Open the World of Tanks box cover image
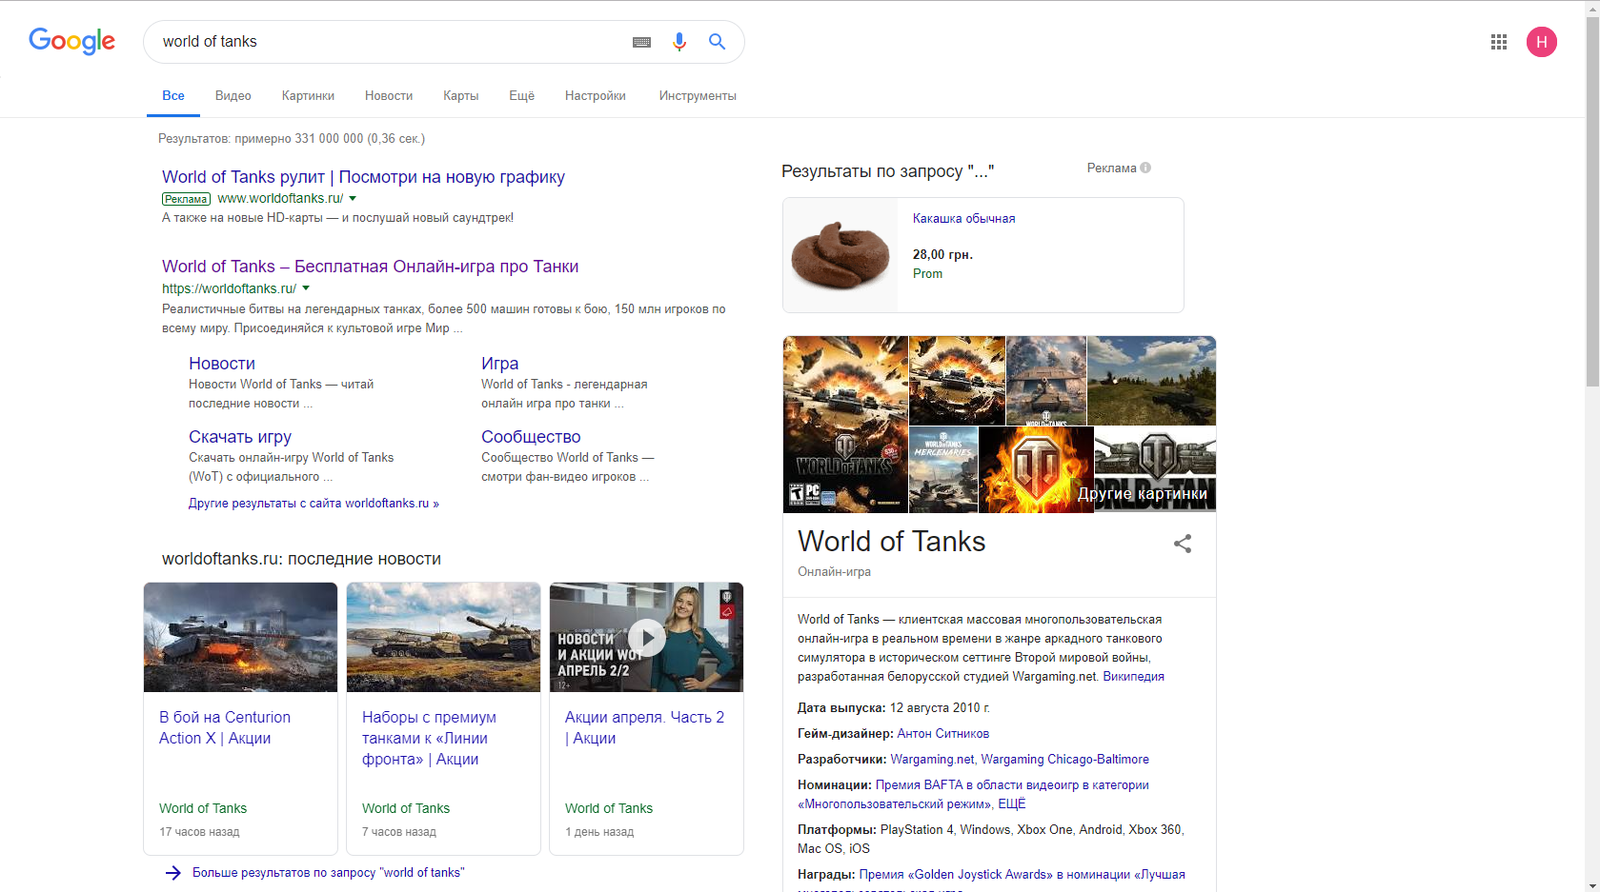Viewport: 1600px width, 892px height. [x=846, y=424]
